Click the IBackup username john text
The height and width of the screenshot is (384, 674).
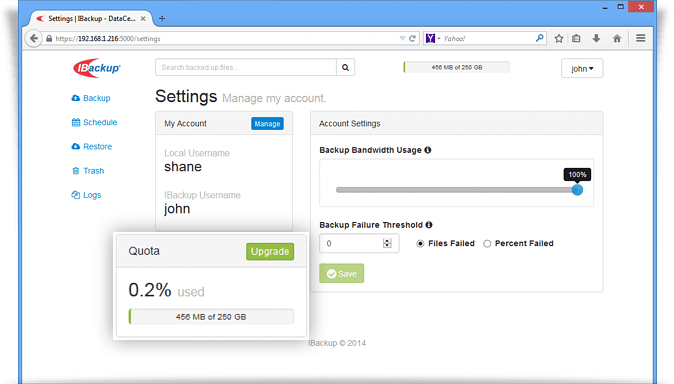[x=177, y=209]
